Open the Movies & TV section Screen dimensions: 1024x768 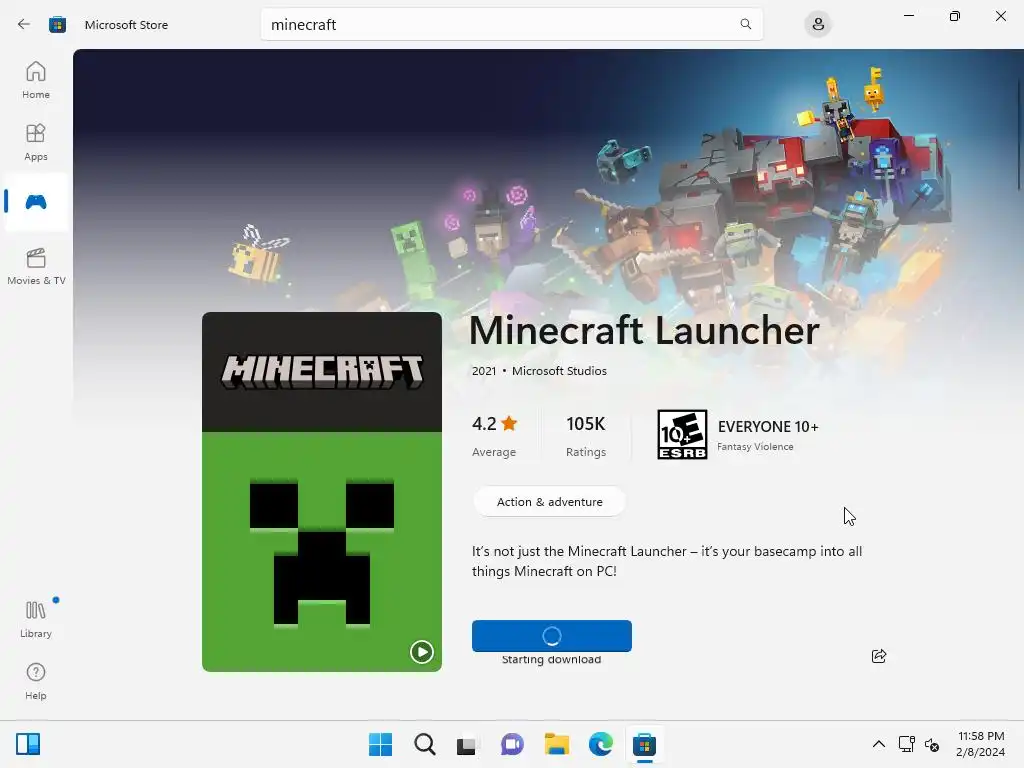click(x=36, y=266)
